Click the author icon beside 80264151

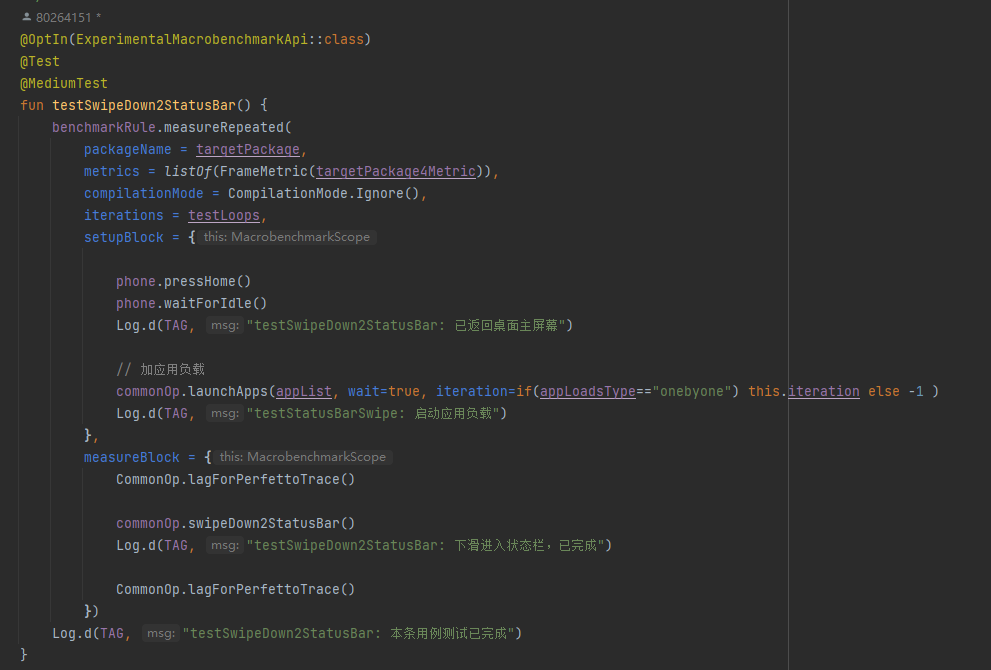click(26, 17)
